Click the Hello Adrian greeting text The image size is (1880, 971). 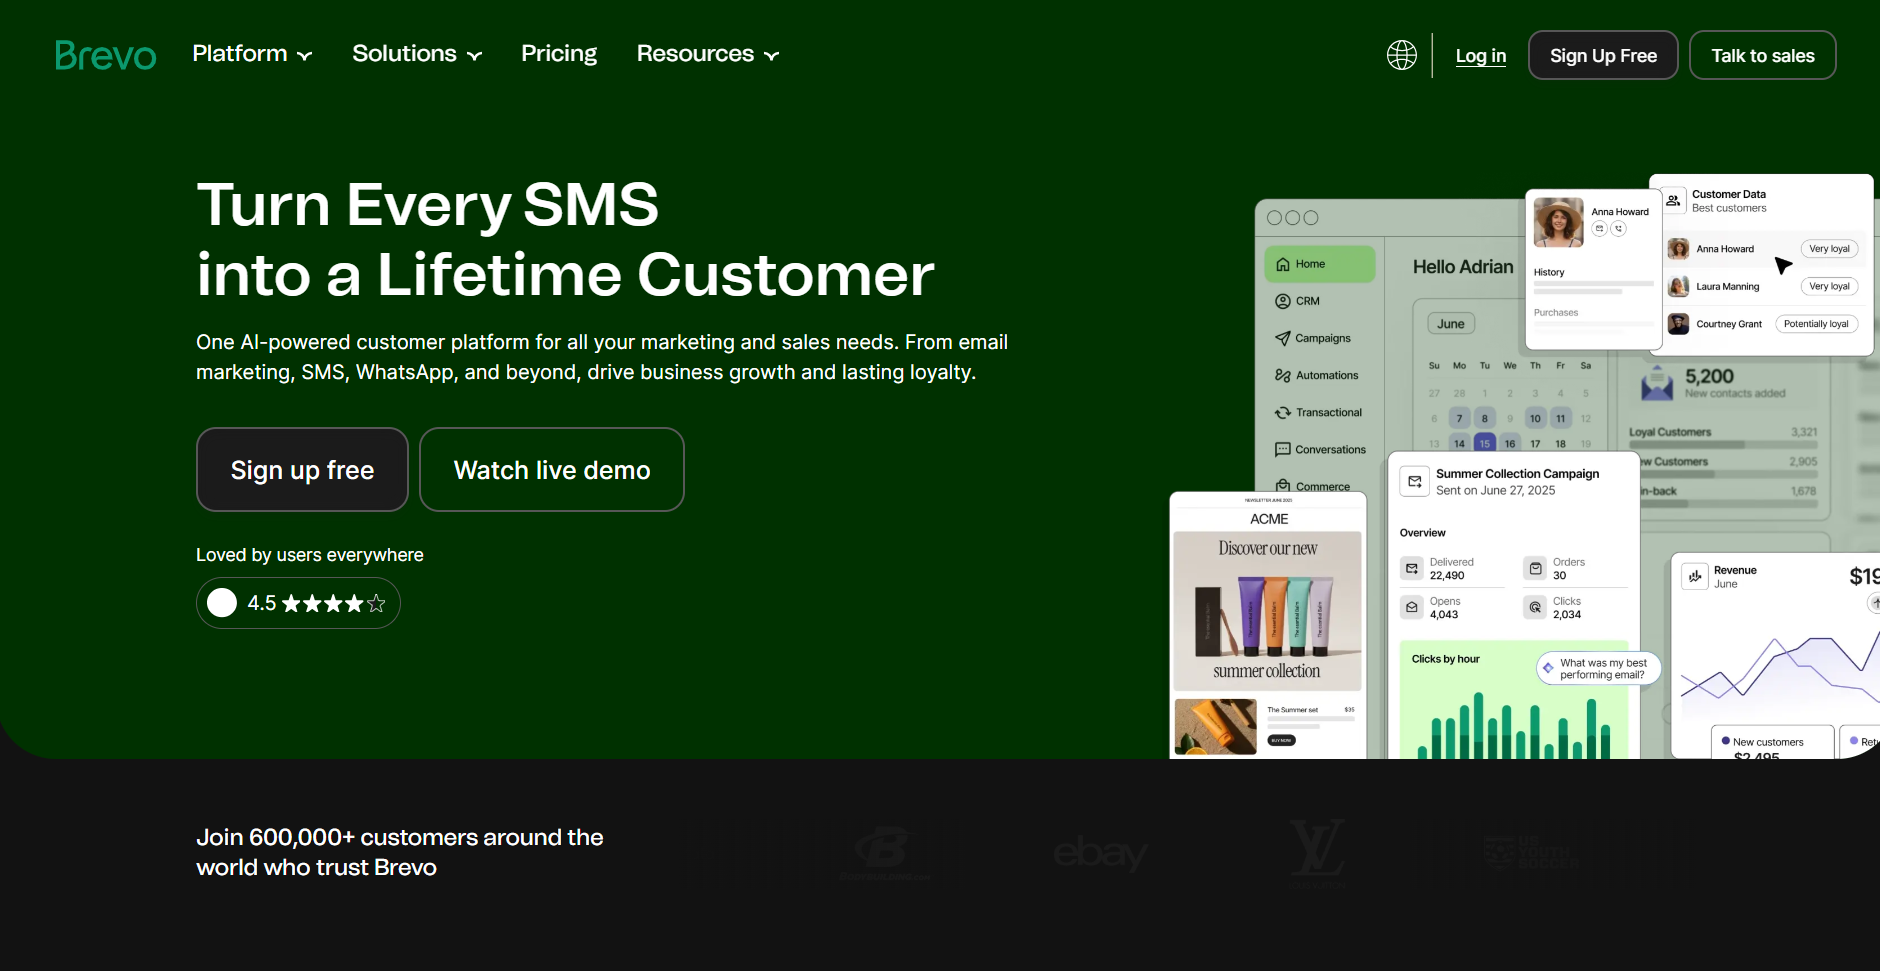1463,267
